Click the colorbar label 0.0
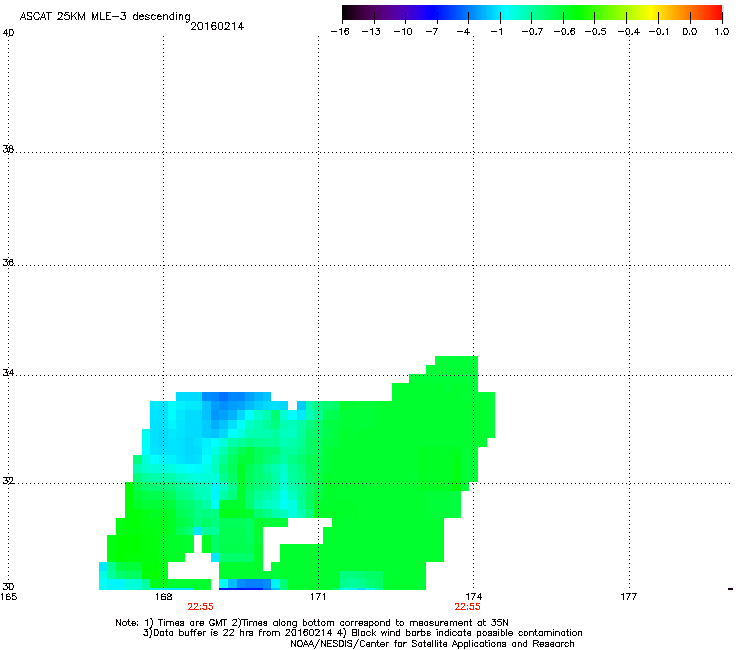The image size is (740, 650). click(x=690, y=32)
